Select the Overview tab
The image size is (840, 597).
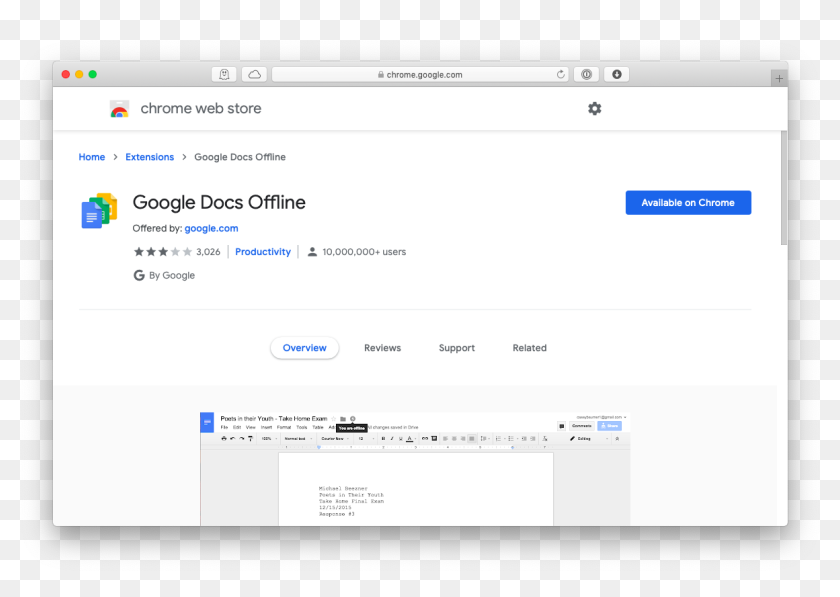point(304,348)
